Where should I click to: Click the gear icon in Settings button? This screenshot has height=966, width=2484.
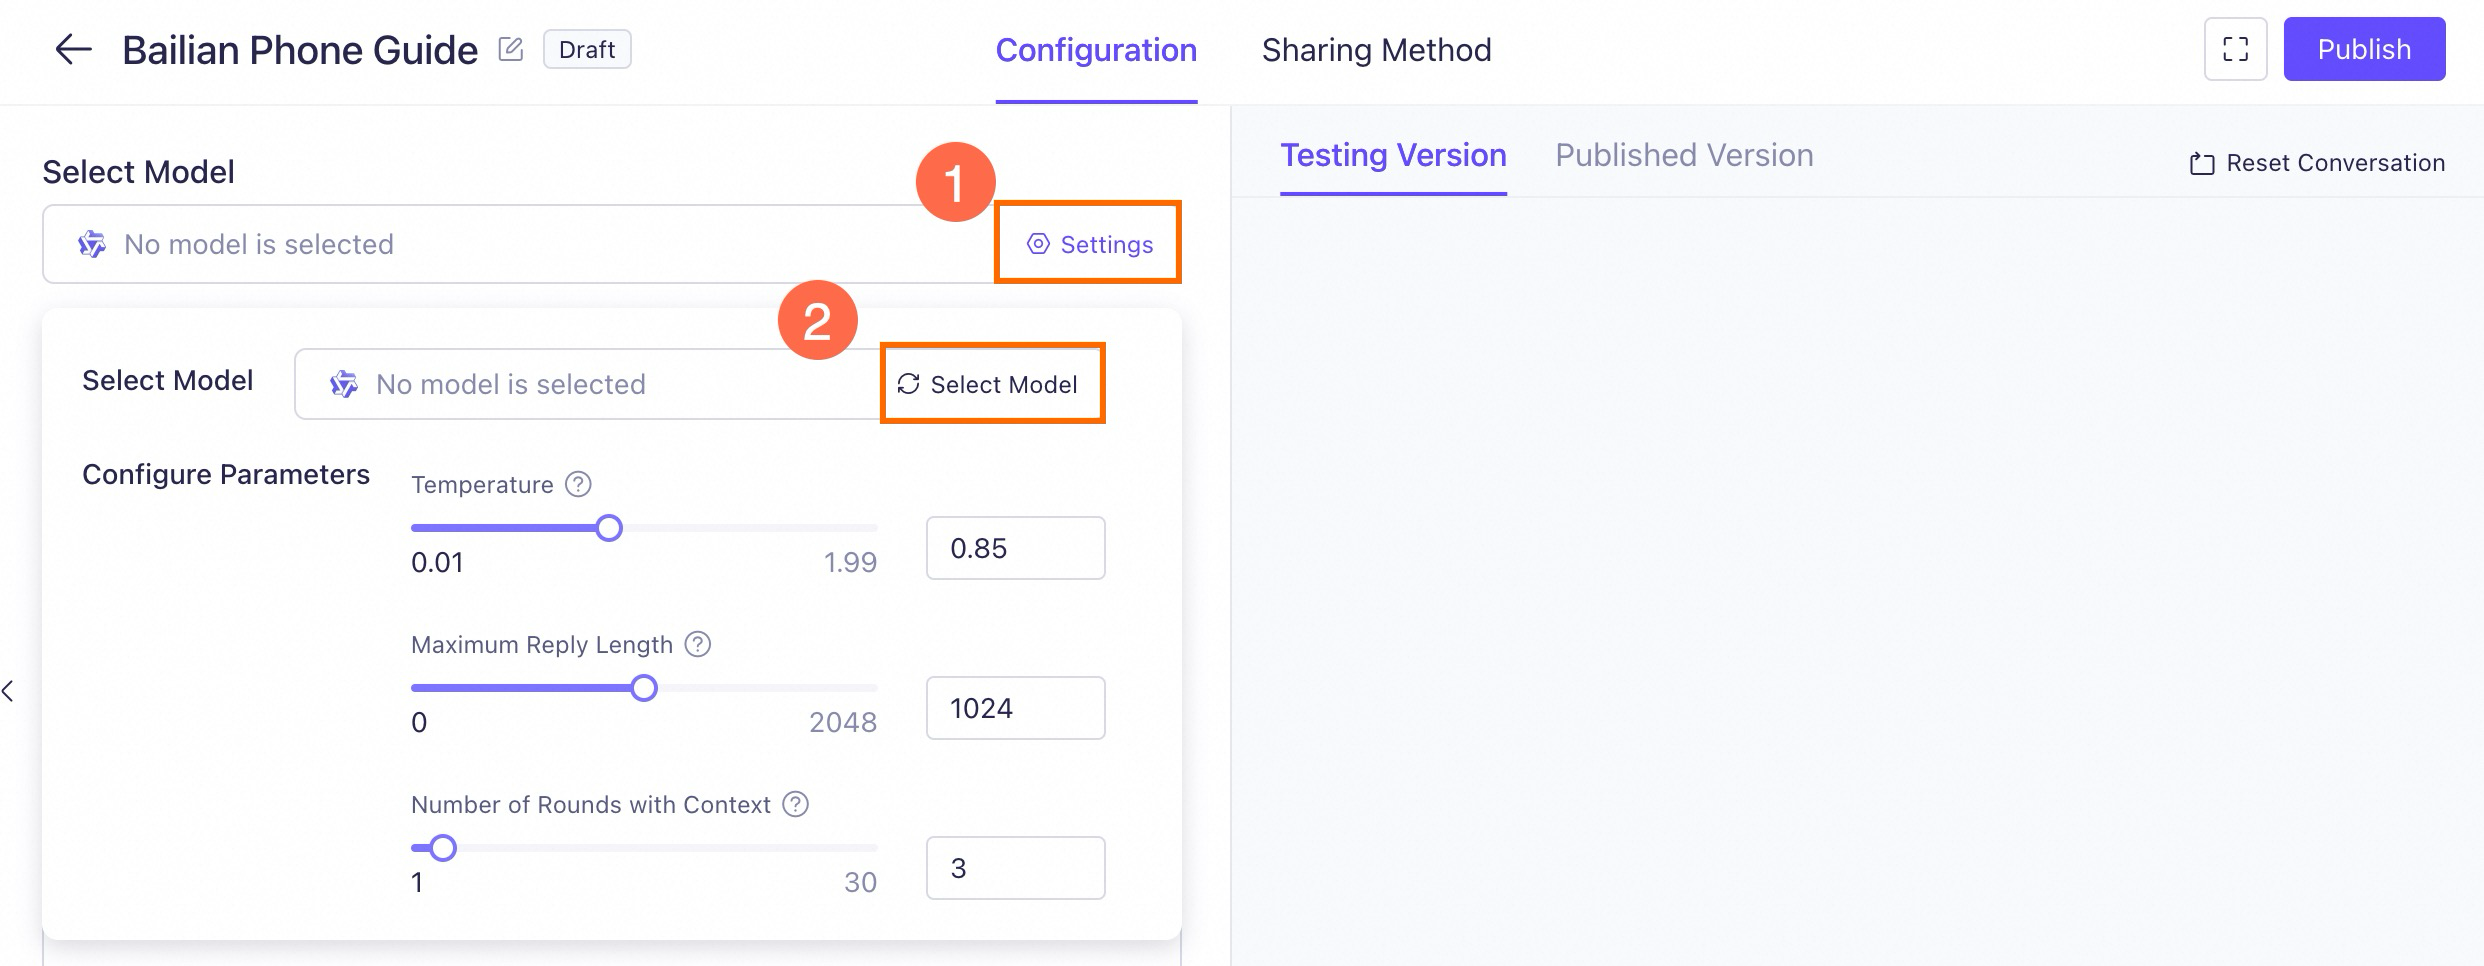[1038, 244]
